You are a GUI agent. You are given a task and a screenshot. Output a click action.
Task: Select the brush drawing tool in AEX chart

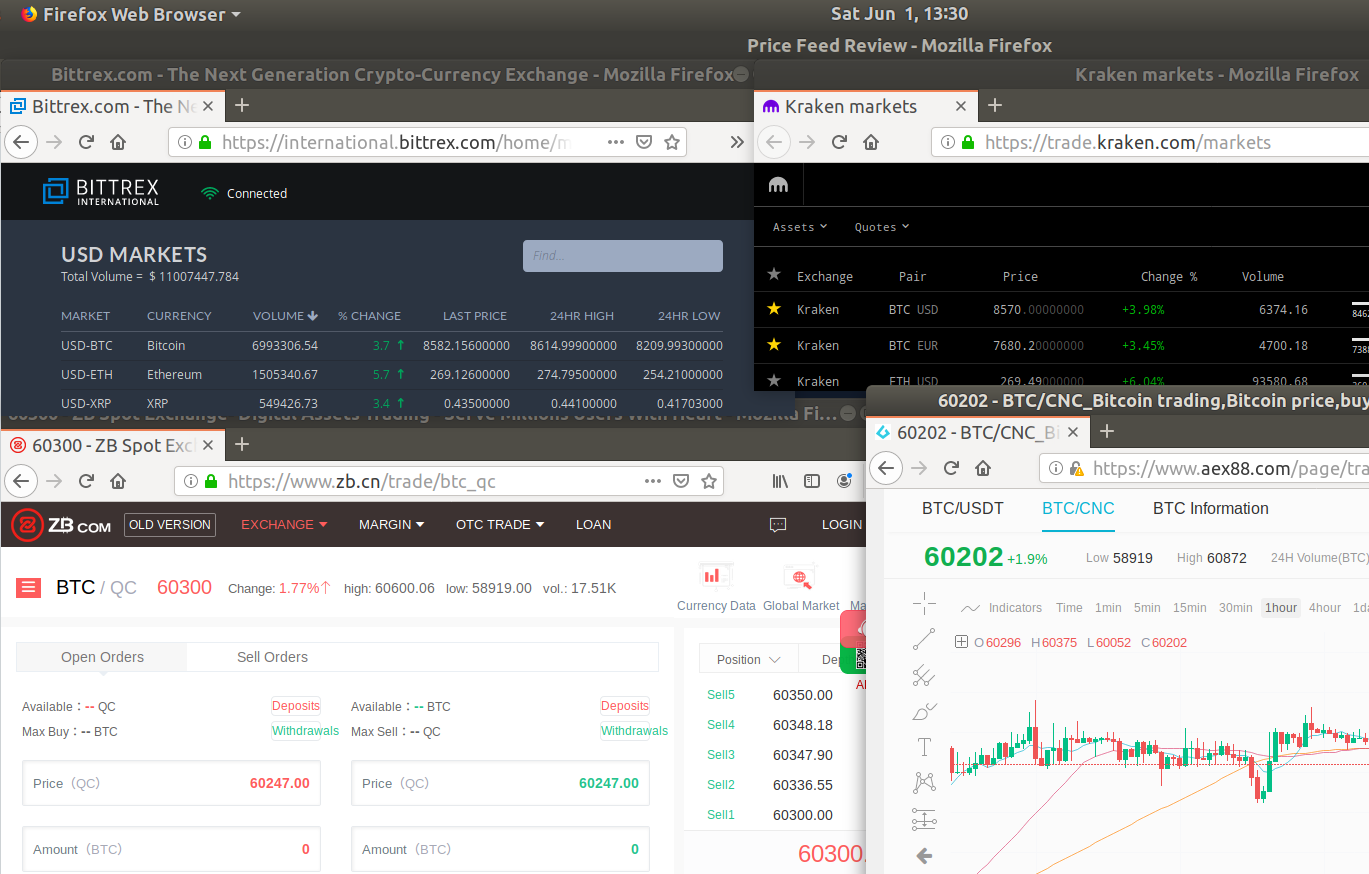click(x=924, y=712)
